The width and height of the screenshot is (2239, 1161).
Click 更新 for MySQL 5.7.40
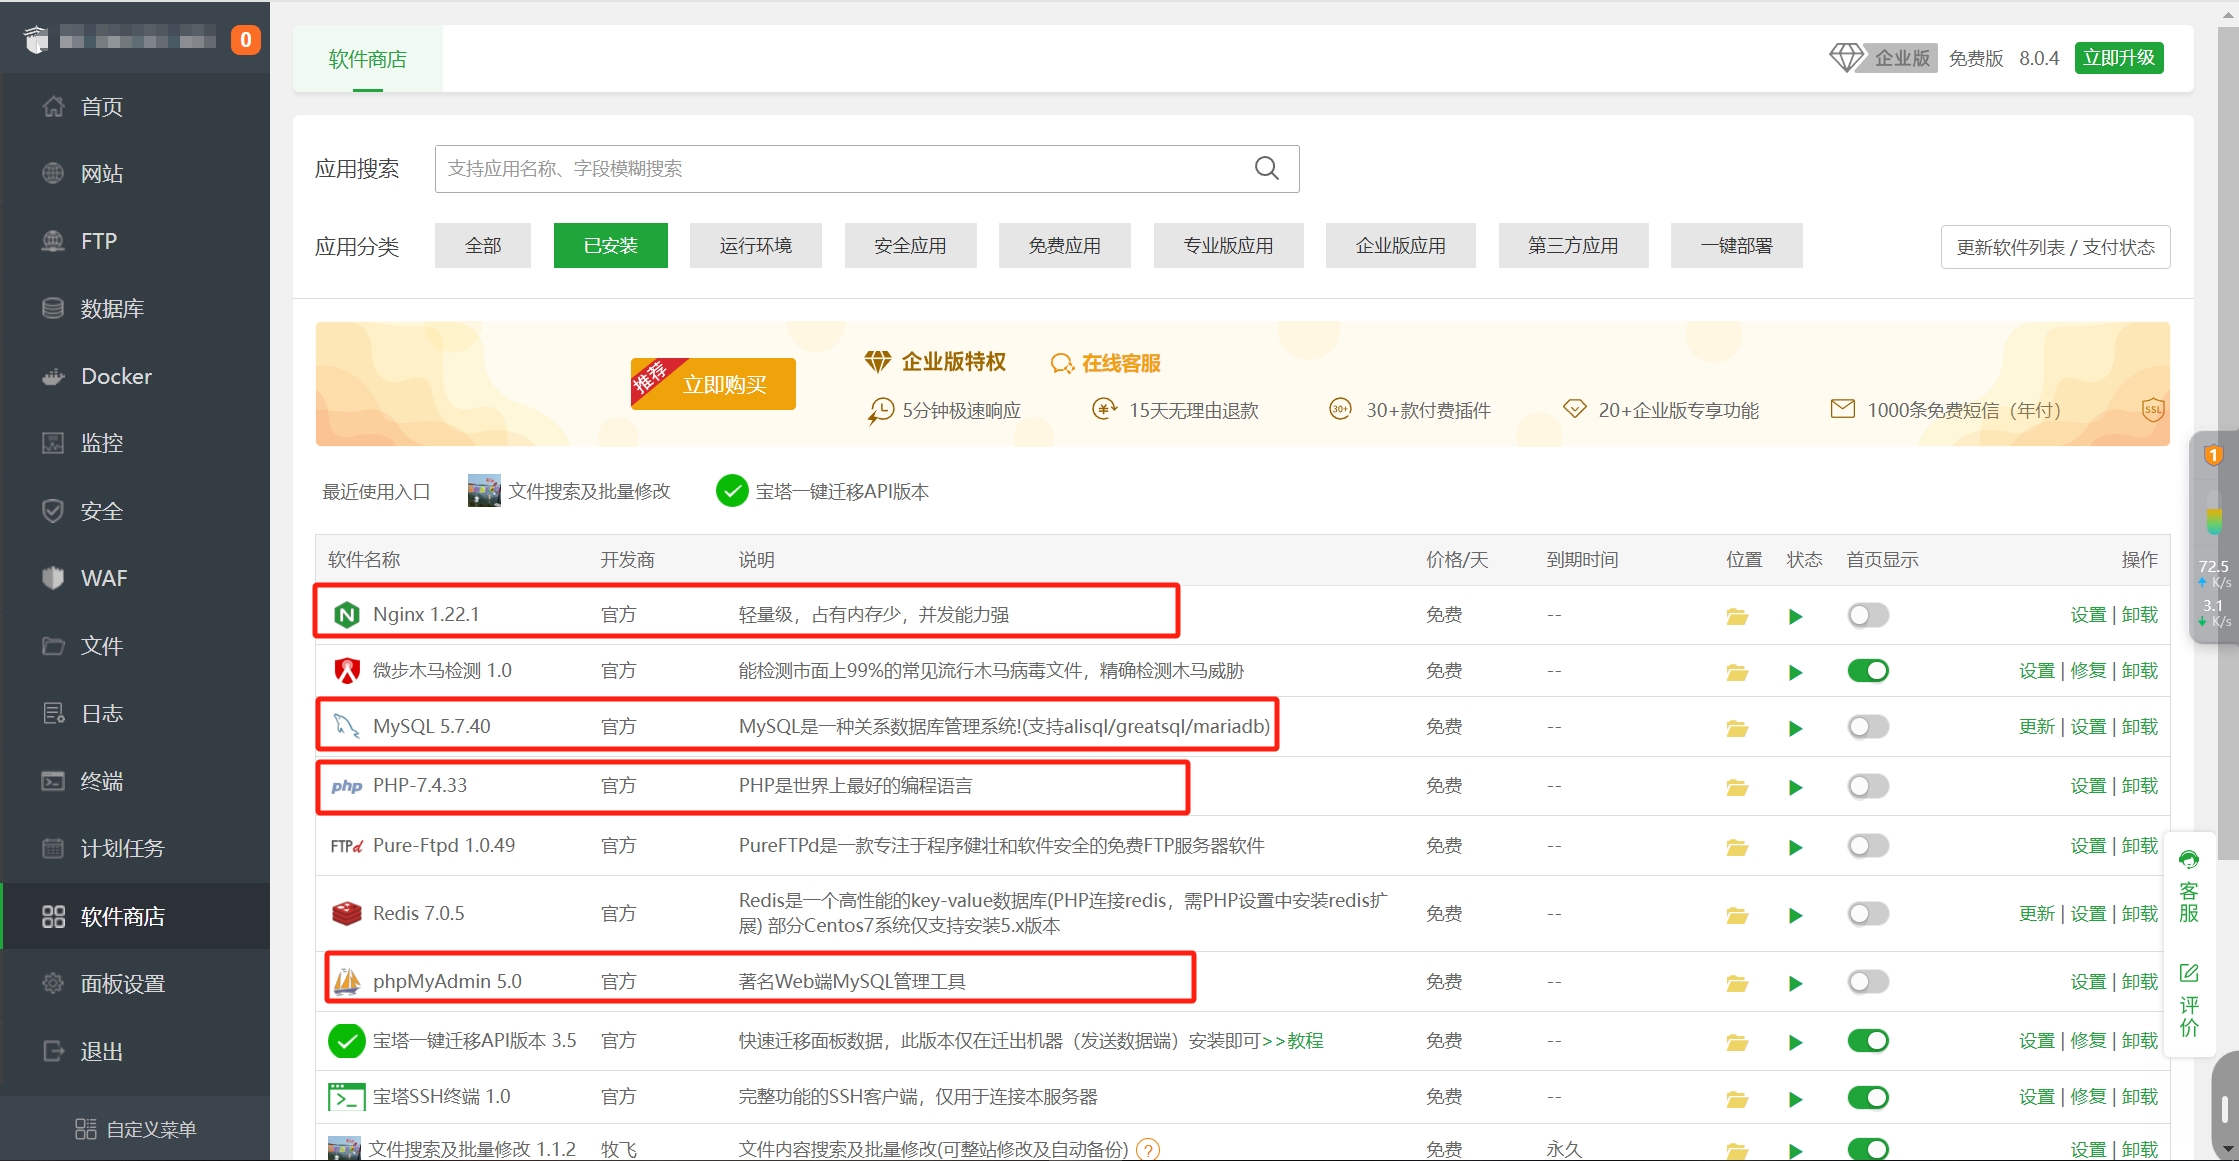tap(2036, 727)
